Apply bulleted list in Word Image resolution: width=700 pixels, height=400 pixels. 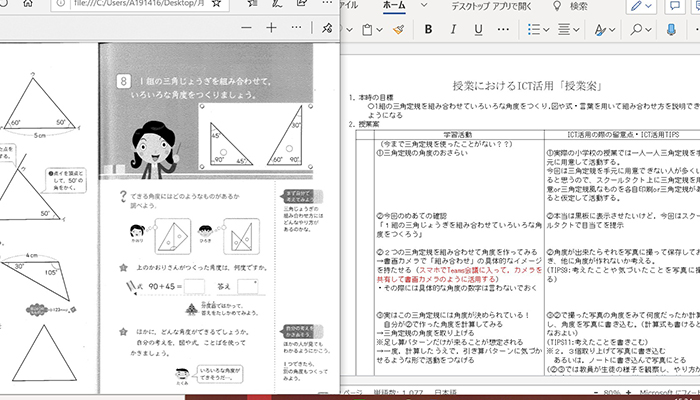pyautogui.click(x=534, y=29)
